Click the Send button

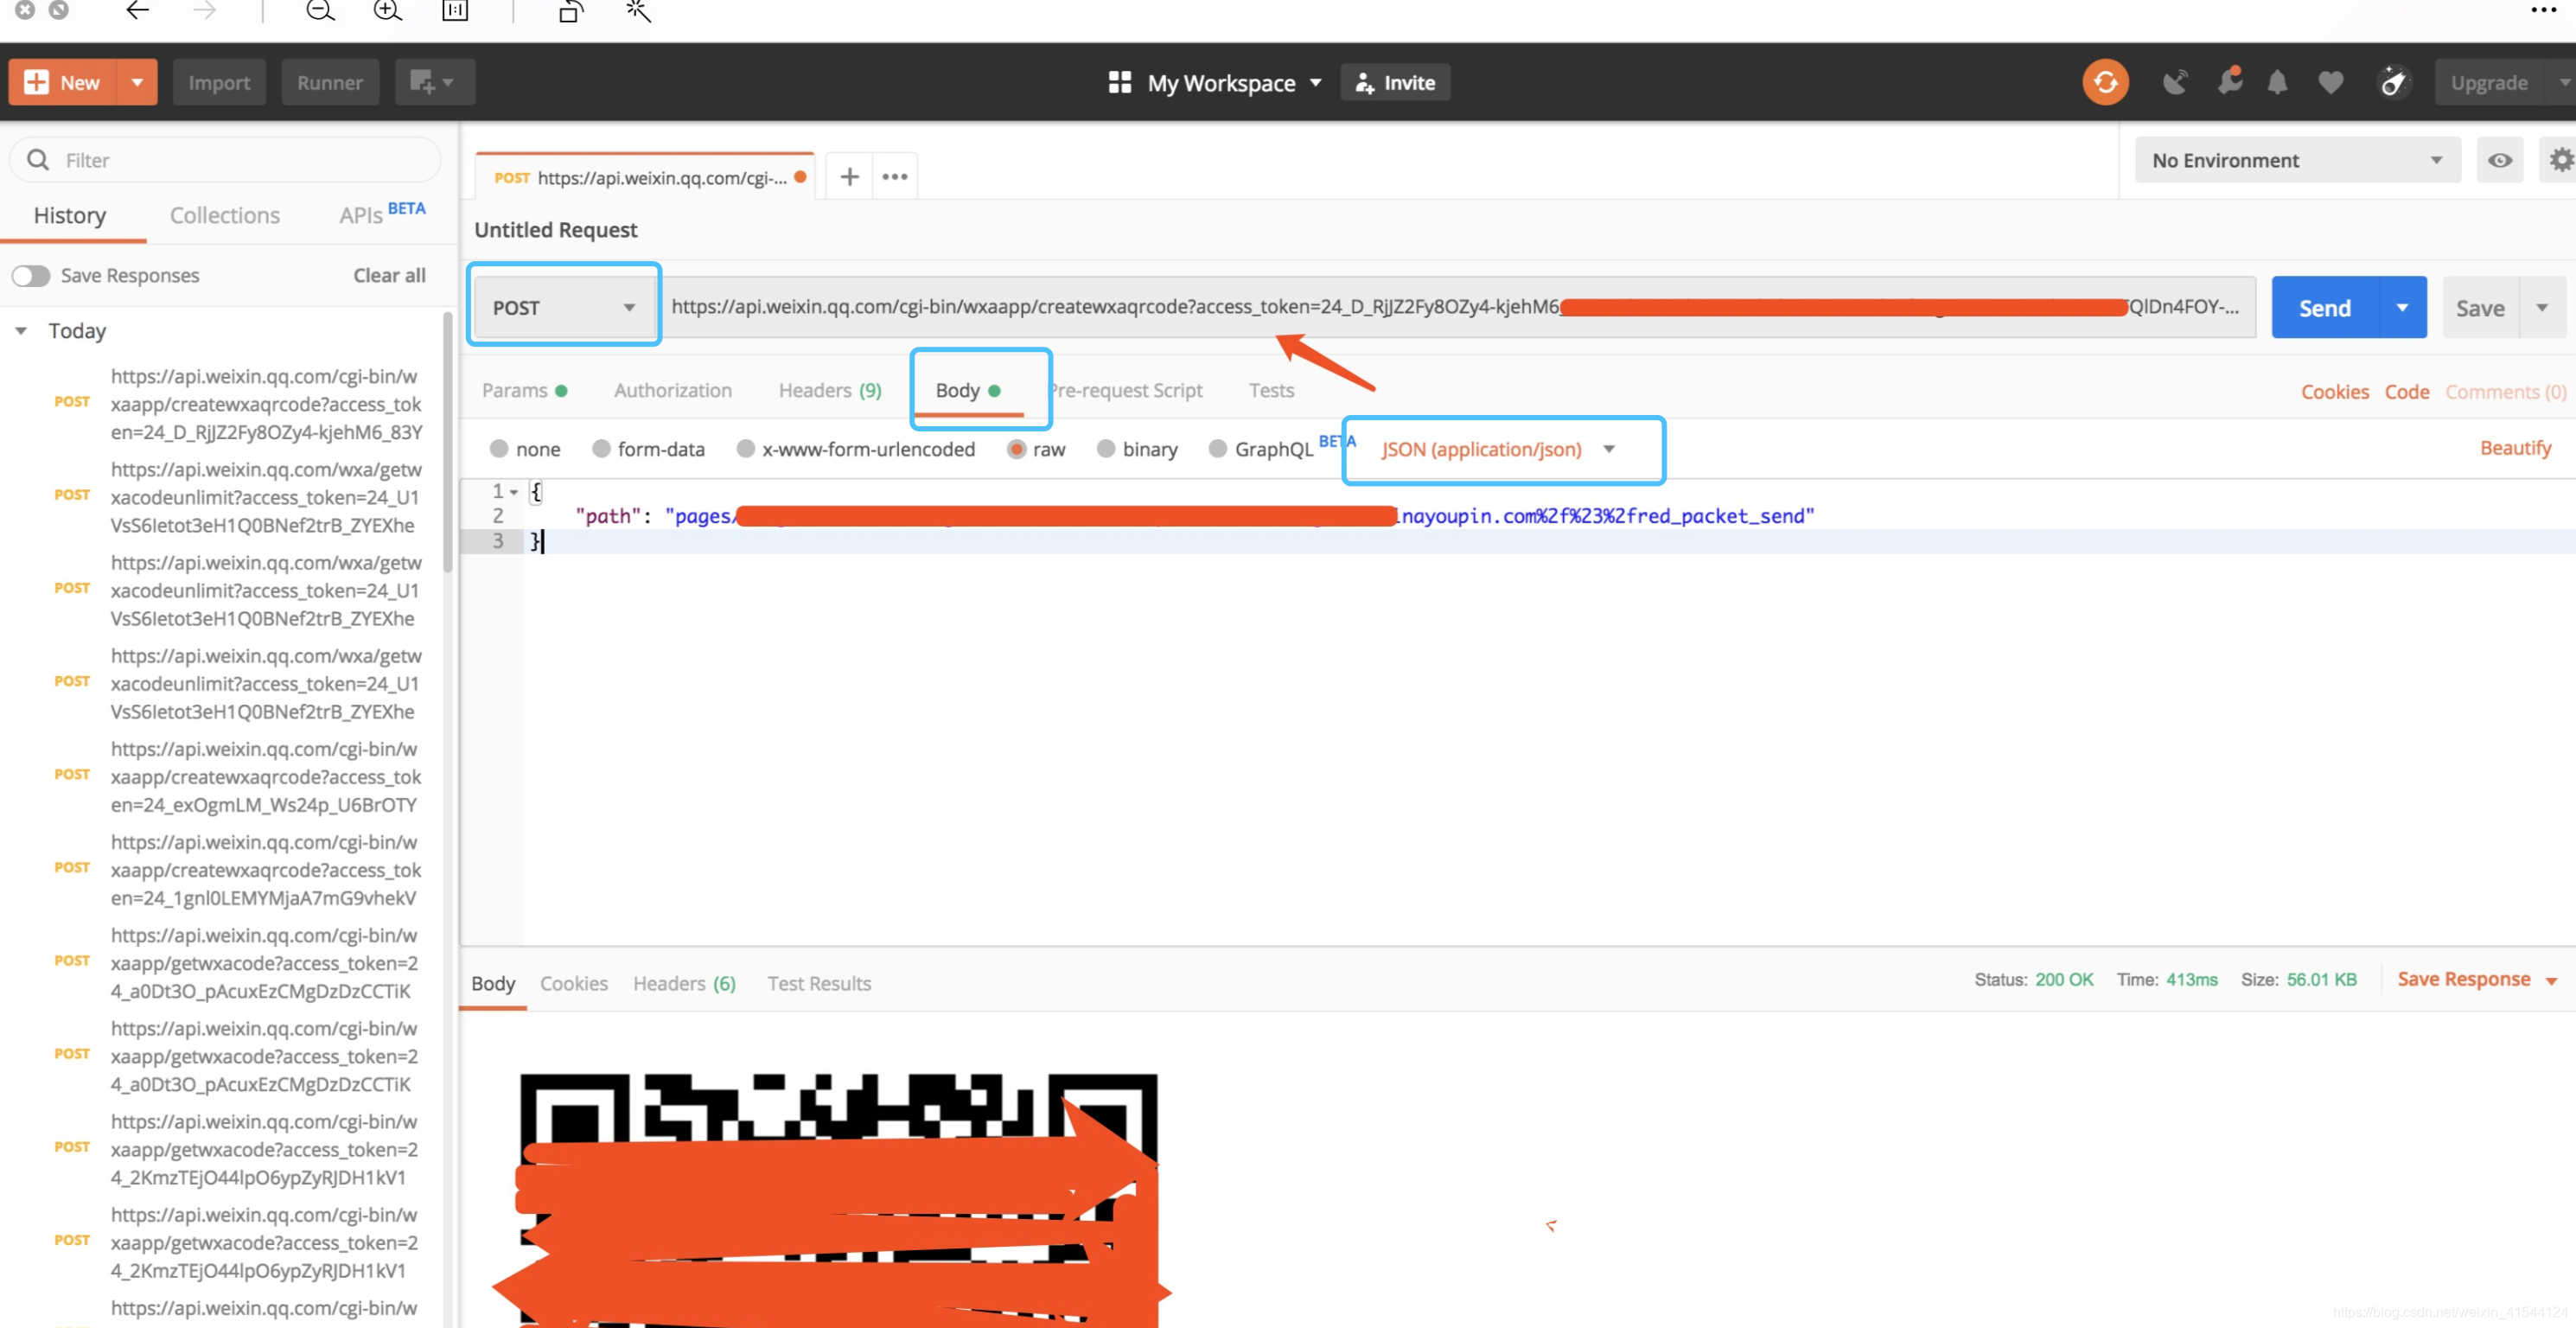point(2325,307)
